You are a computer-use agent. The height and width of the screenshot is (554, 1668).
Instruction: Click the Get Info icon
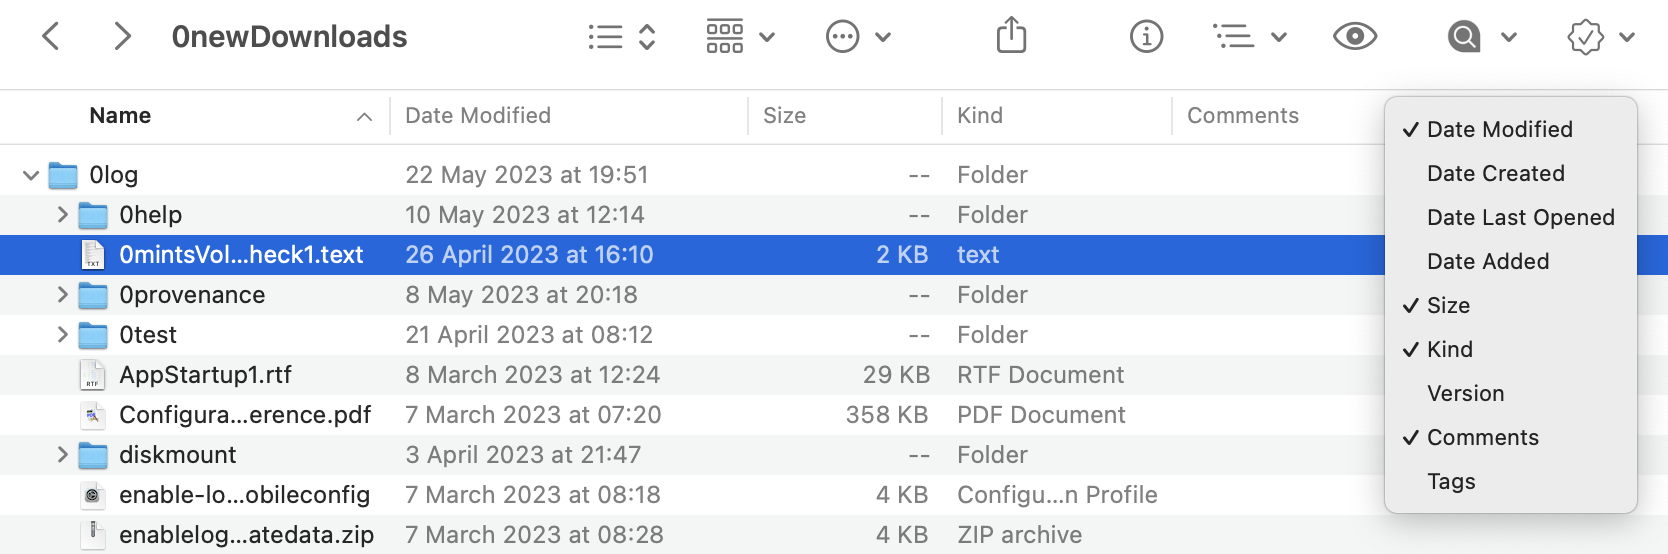(1146, 37)
